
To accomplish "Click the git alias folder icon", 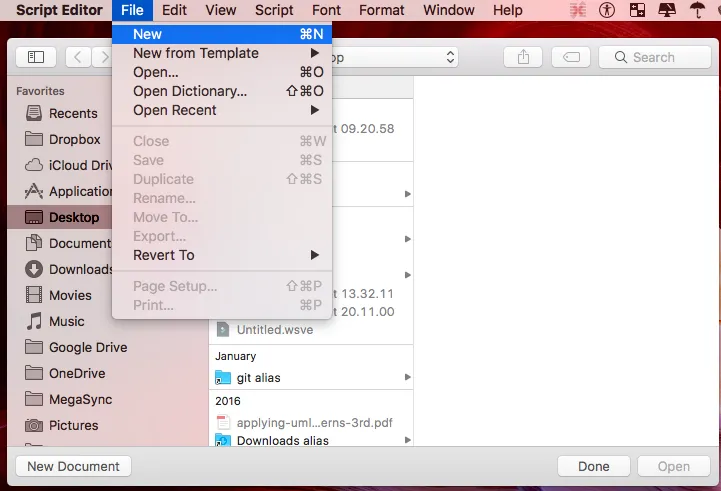I will [223, 377].
